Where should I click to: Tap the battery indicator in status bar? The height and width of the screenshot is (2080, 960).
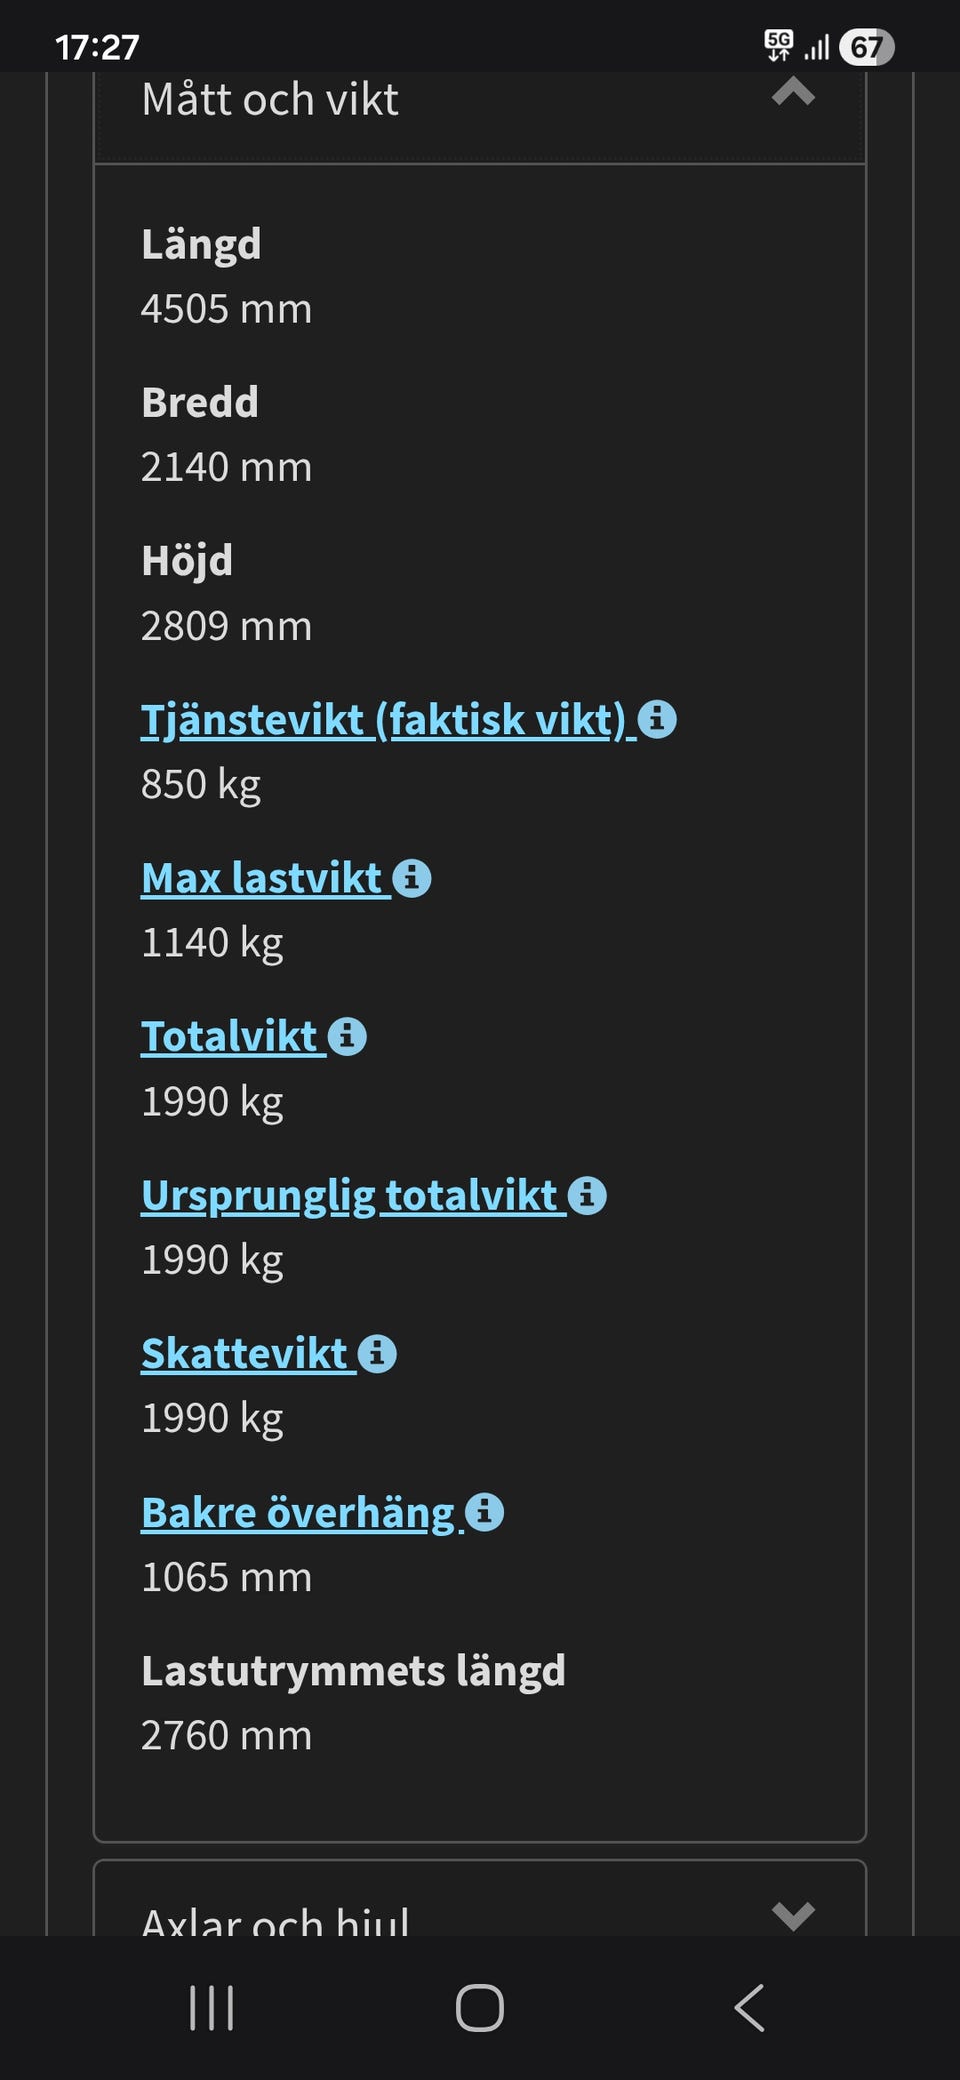point(866,47)
